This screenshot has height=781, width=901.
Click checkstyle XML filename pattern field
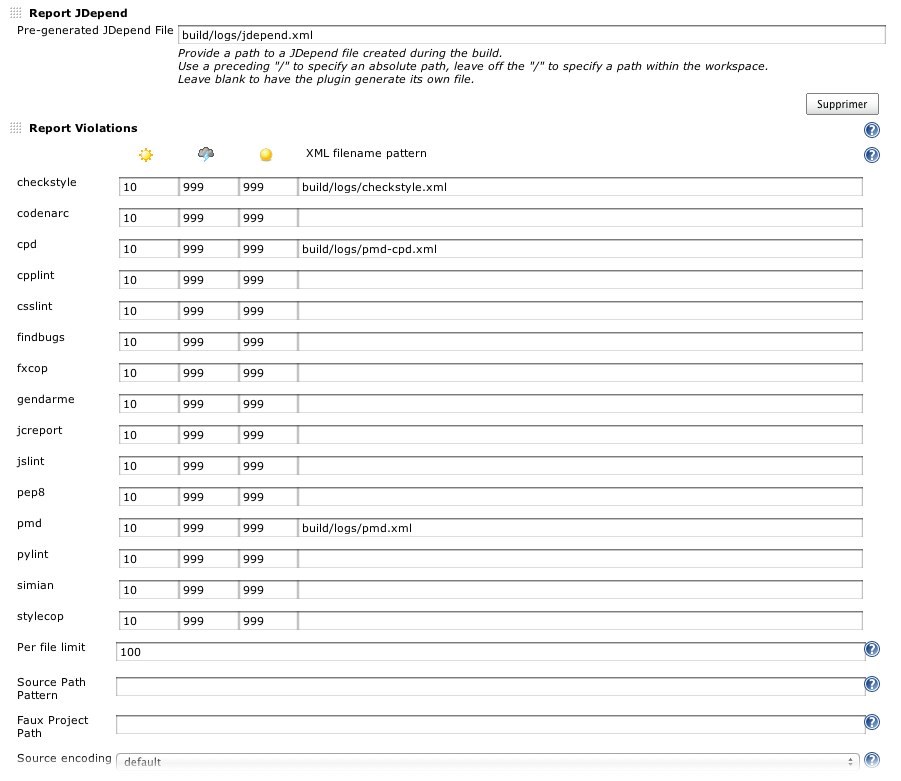(580, 187)
